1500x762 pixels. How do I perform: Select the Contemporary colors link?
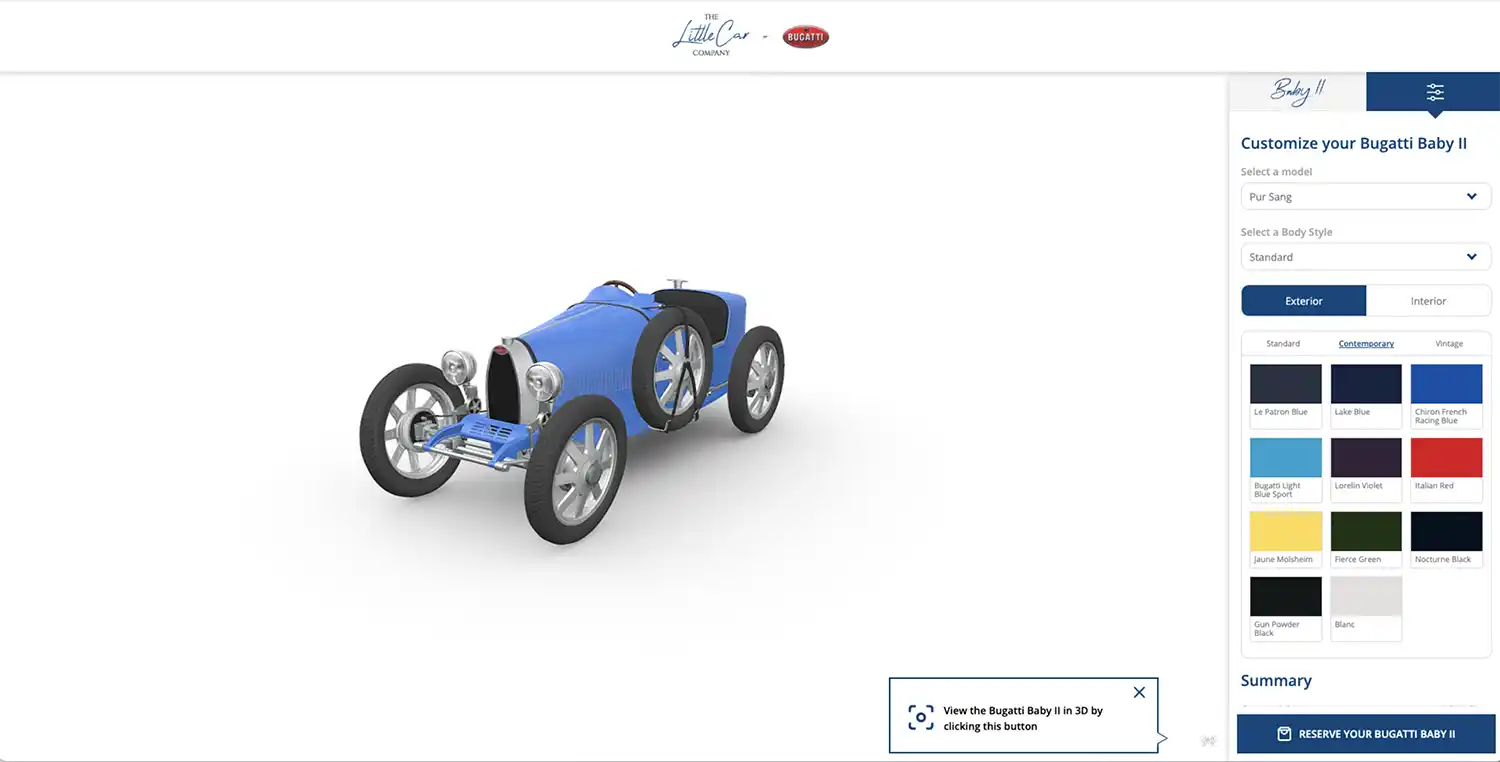1366,344
